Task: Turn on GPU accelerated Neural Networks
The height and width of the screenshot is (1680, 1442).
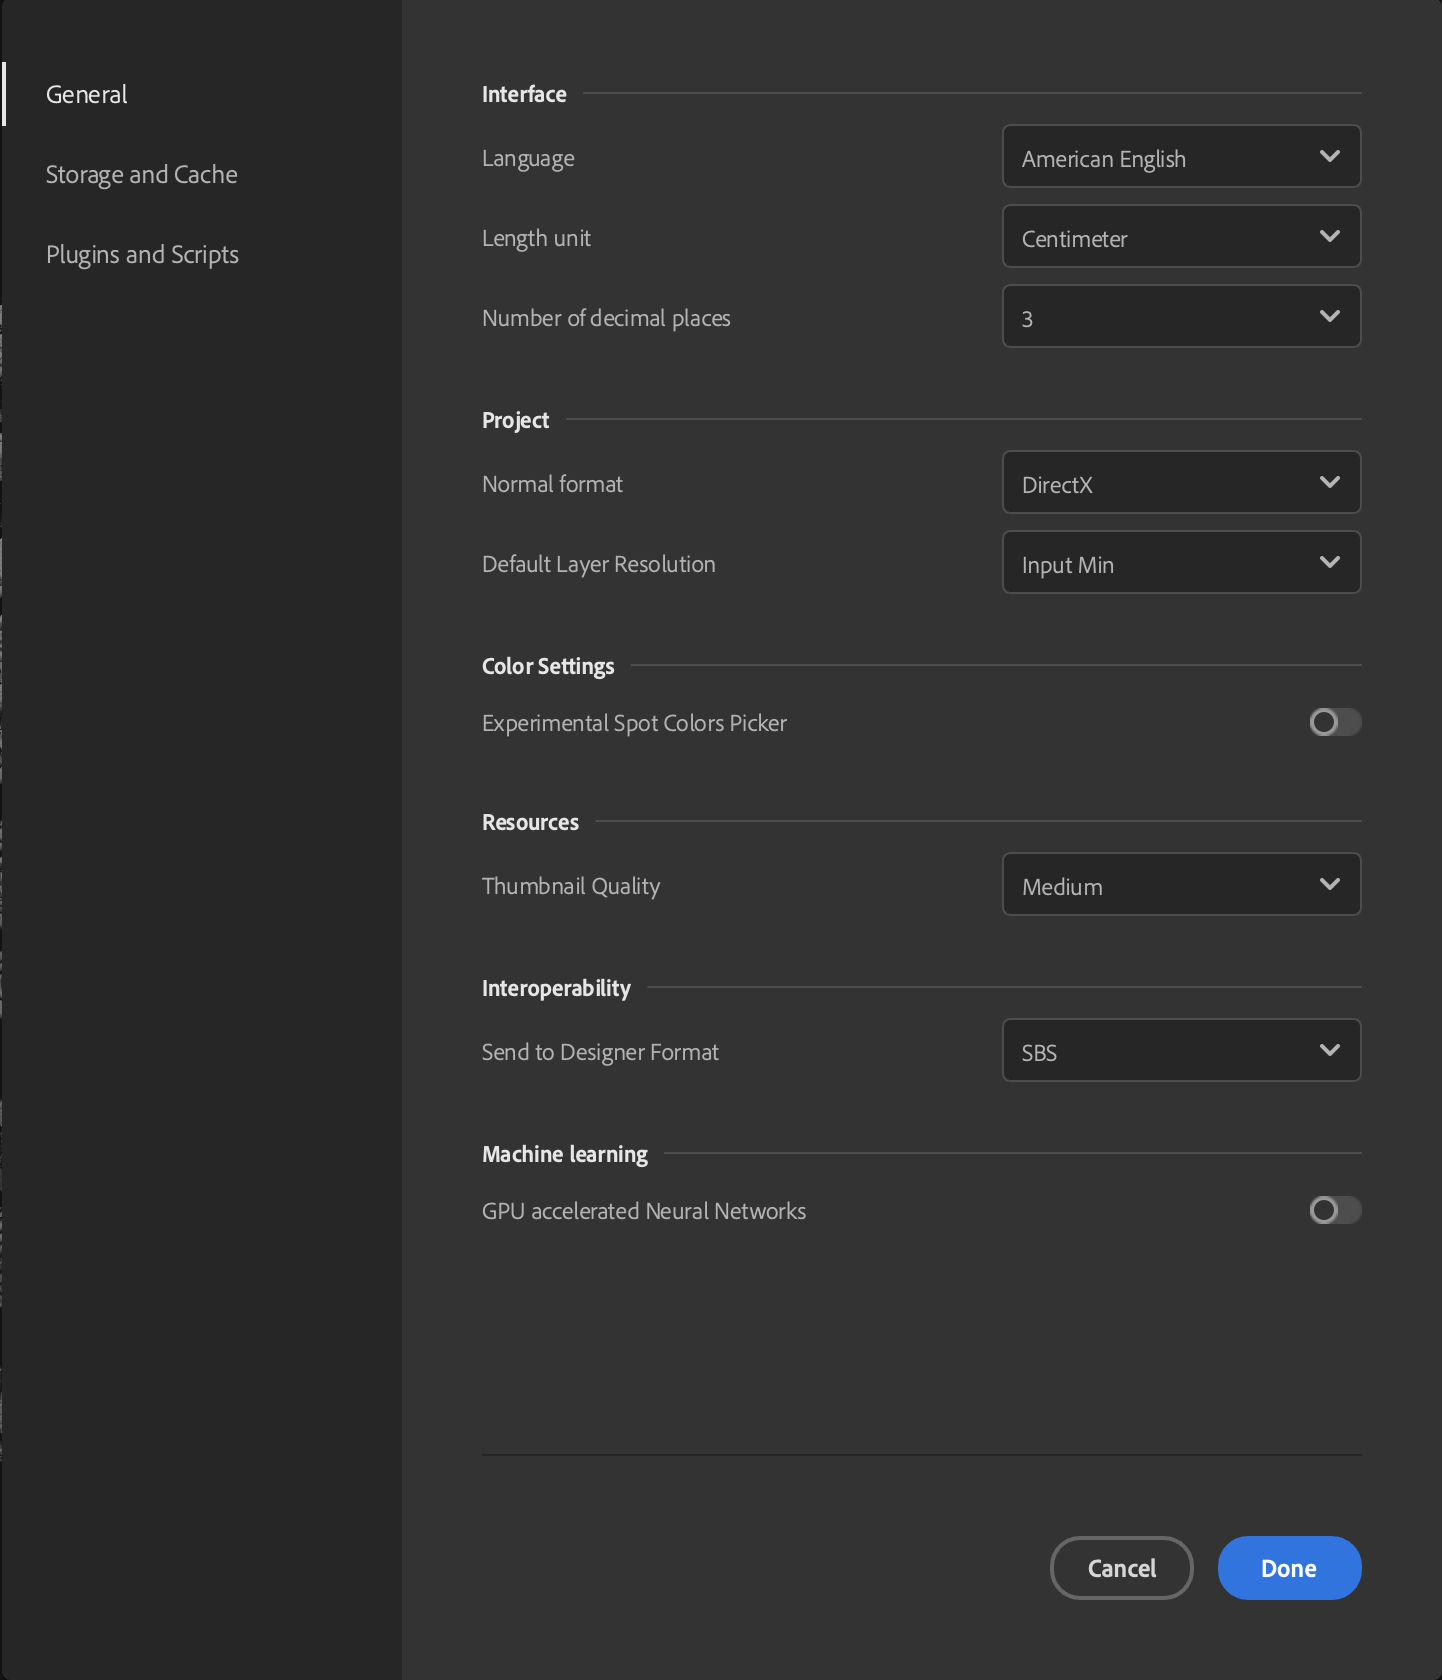Action: click(1334, 1210)
